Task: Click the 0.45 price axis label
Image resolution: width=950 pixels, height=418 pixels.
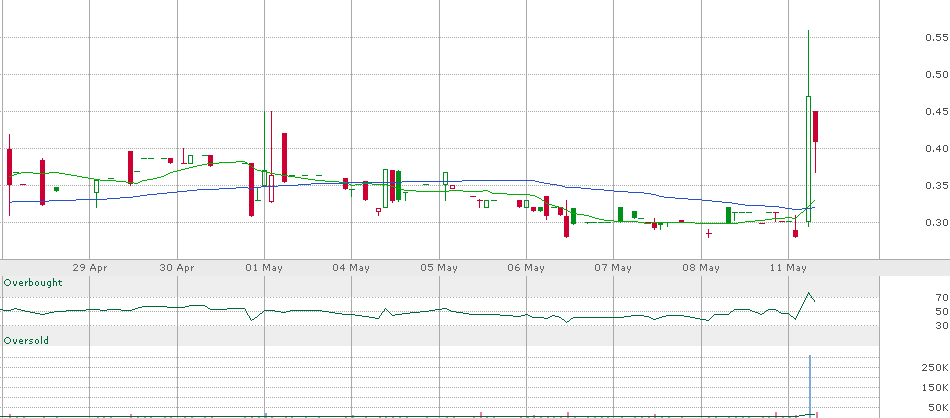Action: tap(936, 111)
